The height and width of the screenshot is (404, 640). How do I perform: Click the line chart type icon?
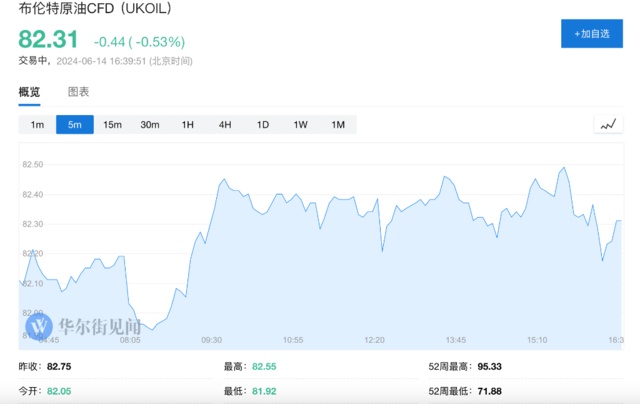[607, 125]
